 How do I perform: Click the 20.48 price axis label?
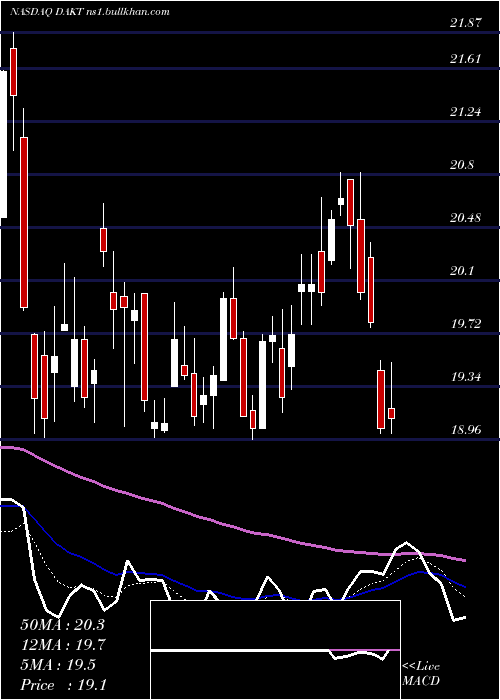[466, 218]
